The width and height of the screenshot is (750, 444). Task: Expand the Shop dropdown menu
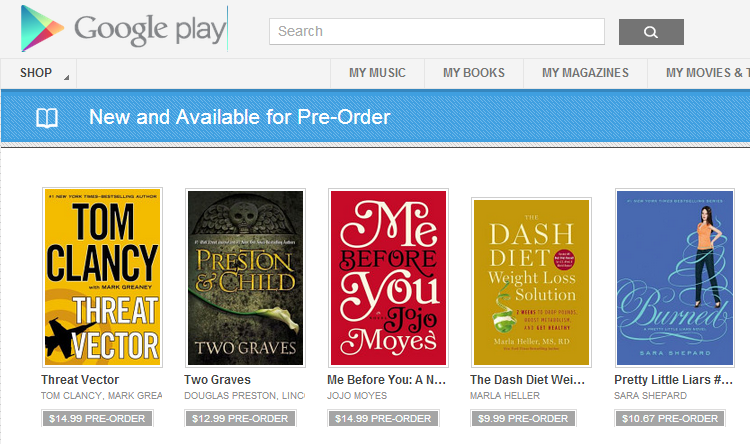click(x=38, y=73)
